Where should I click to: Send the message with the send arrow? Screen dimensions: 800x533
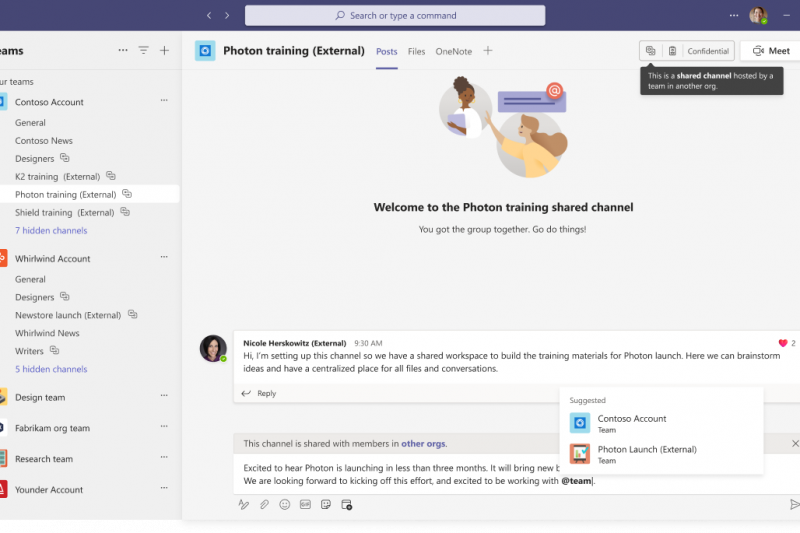pos(794,504)
